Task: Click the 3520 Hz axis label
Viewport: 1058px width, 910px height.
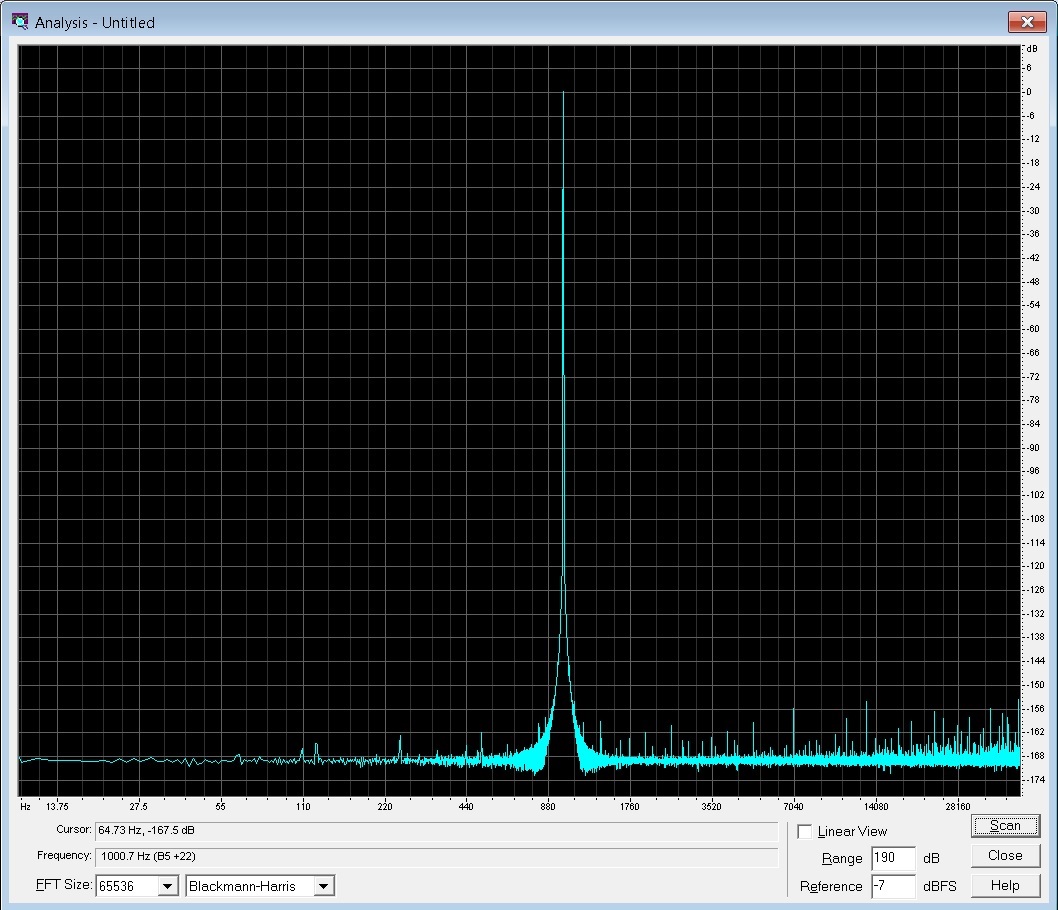Action: (x=711, y=806)
